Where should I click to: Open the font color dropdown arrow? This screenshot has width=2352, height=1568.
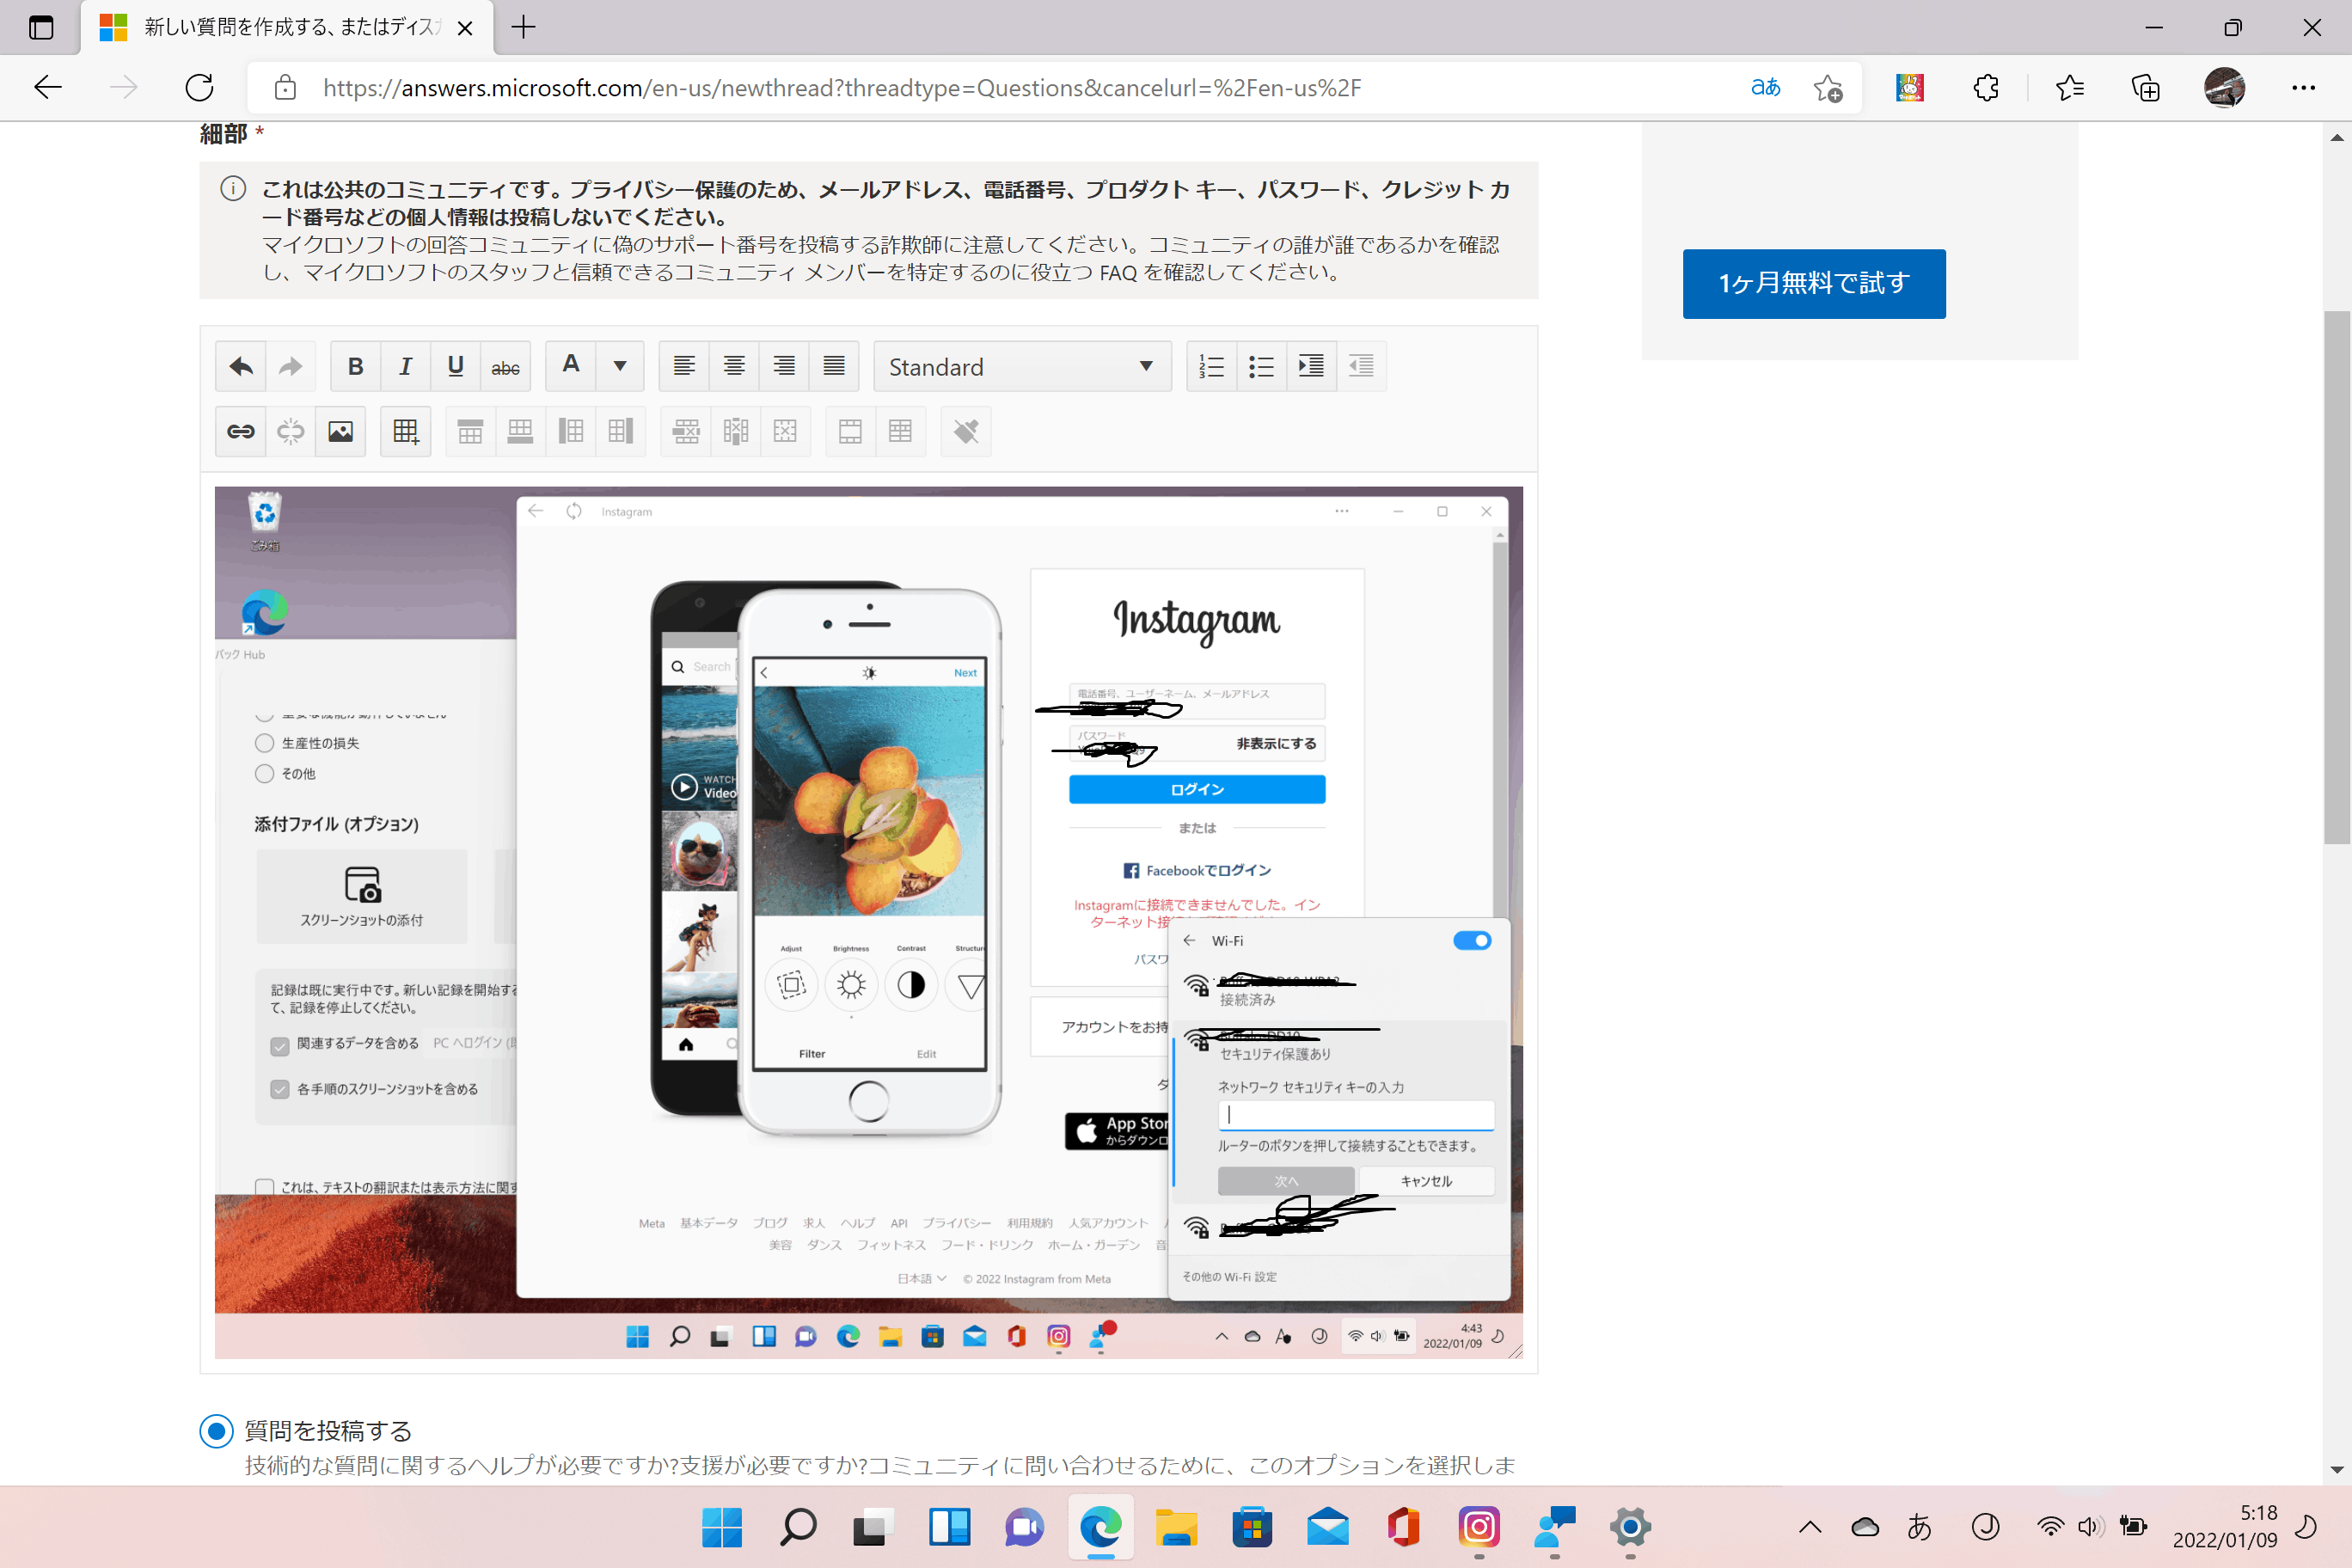pos(620,367)
